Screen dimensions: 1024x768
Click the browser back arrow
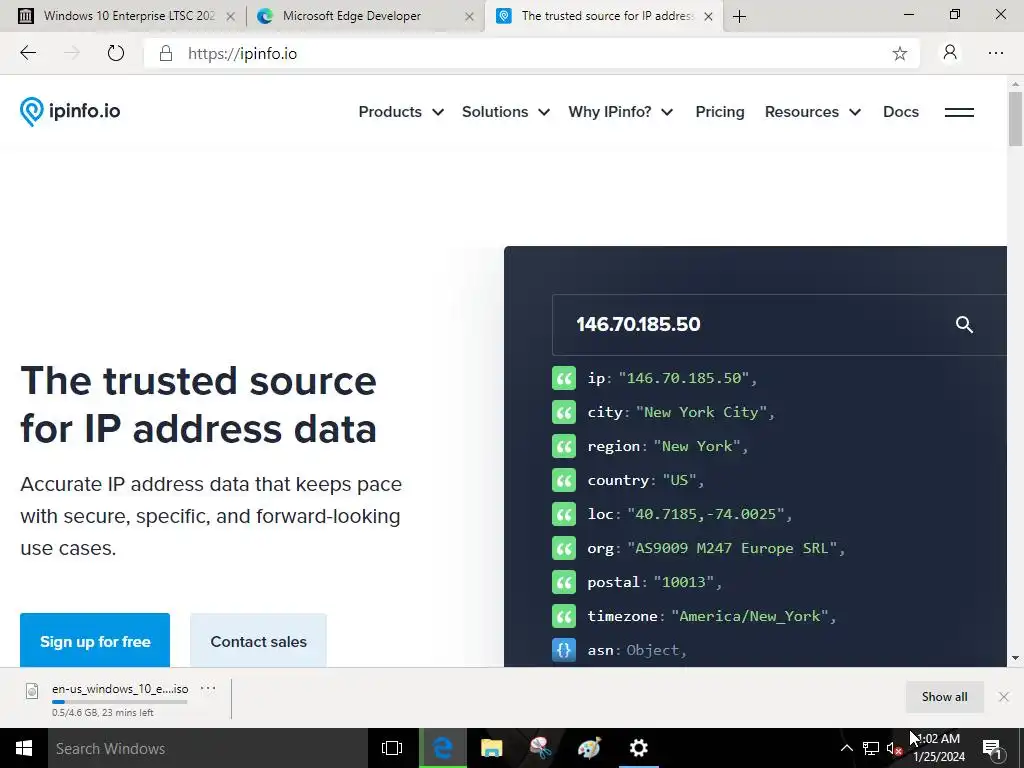pyautogui.click(x=27, y=53)
